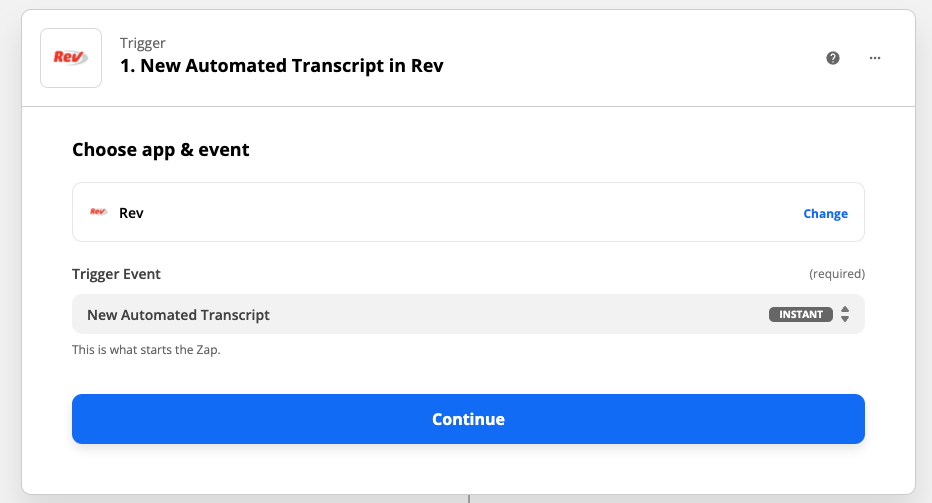Select the Rev app selection field
Viewport: 932px width, 503px height.
coord(450,213)
